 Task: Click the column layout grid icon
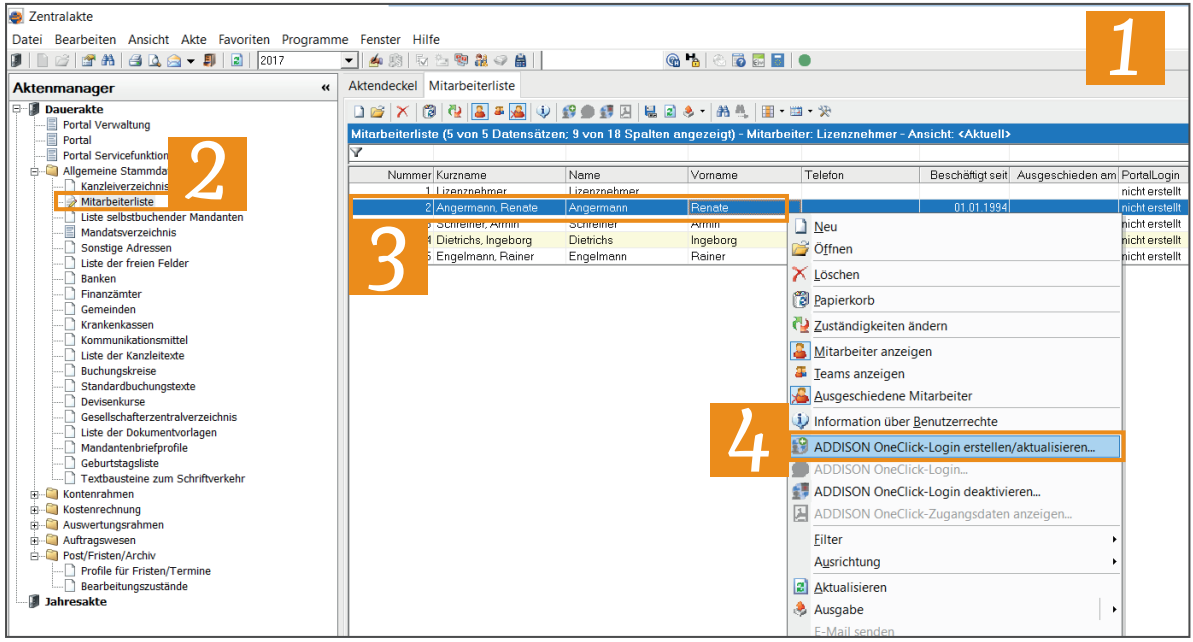[x=768, y=112]
